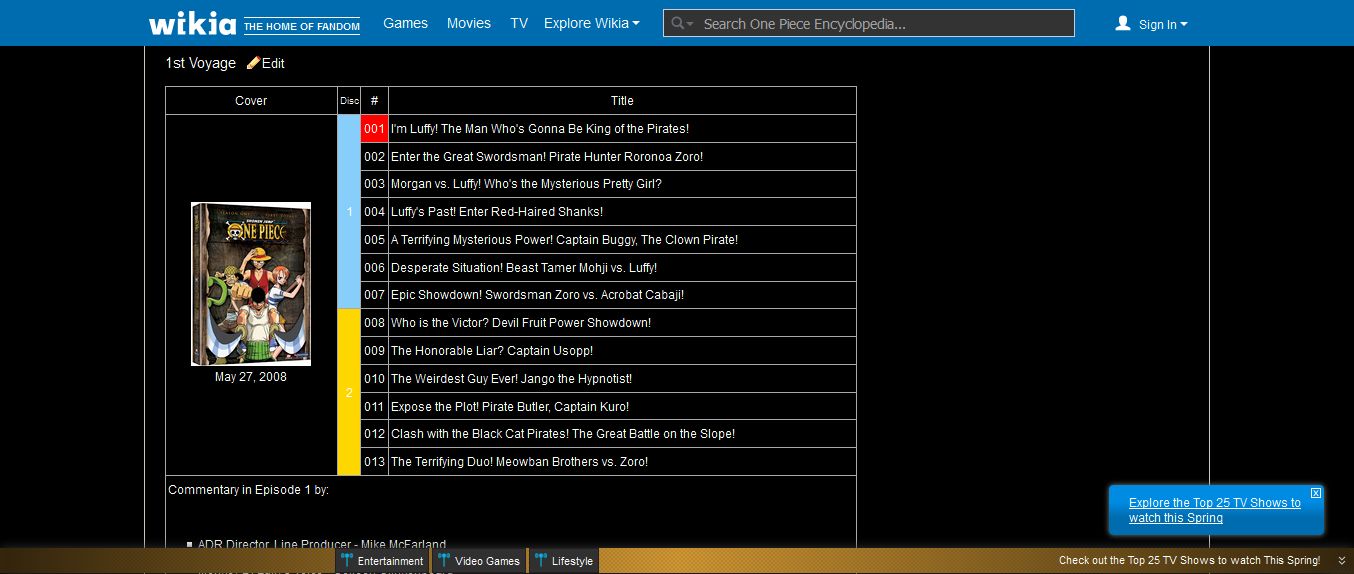This screenshot has height=574, width=1354.
Task: Click the red 001 episode number cell
Action: 374,129
